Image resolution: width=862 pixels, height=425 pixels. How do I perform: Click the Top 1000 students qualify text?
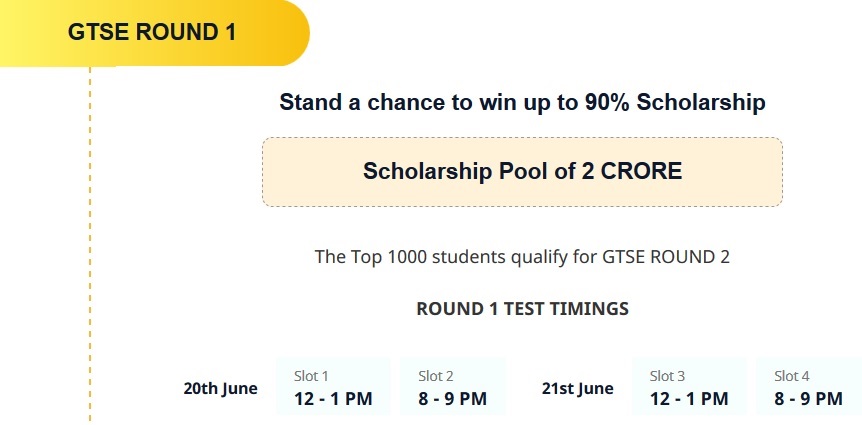click(522, 257)
